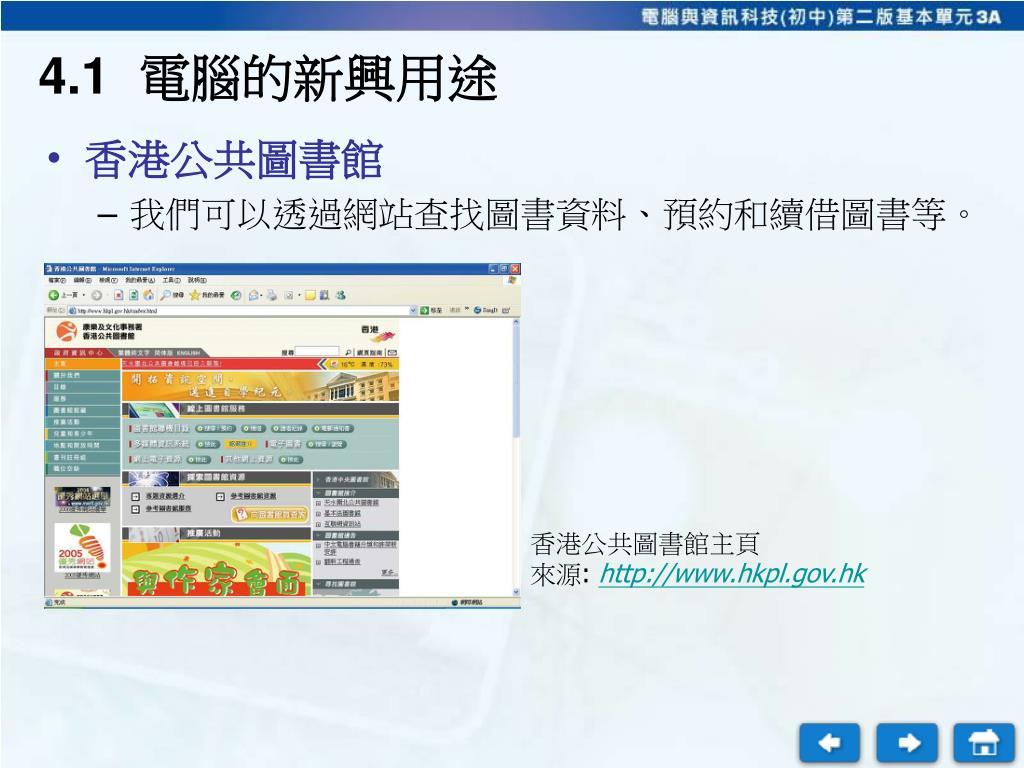This screenshot has width=1024, height=768.
Task: Click the IE Back (上一頁) button in the screenshot
Action: tap(63, 295)
